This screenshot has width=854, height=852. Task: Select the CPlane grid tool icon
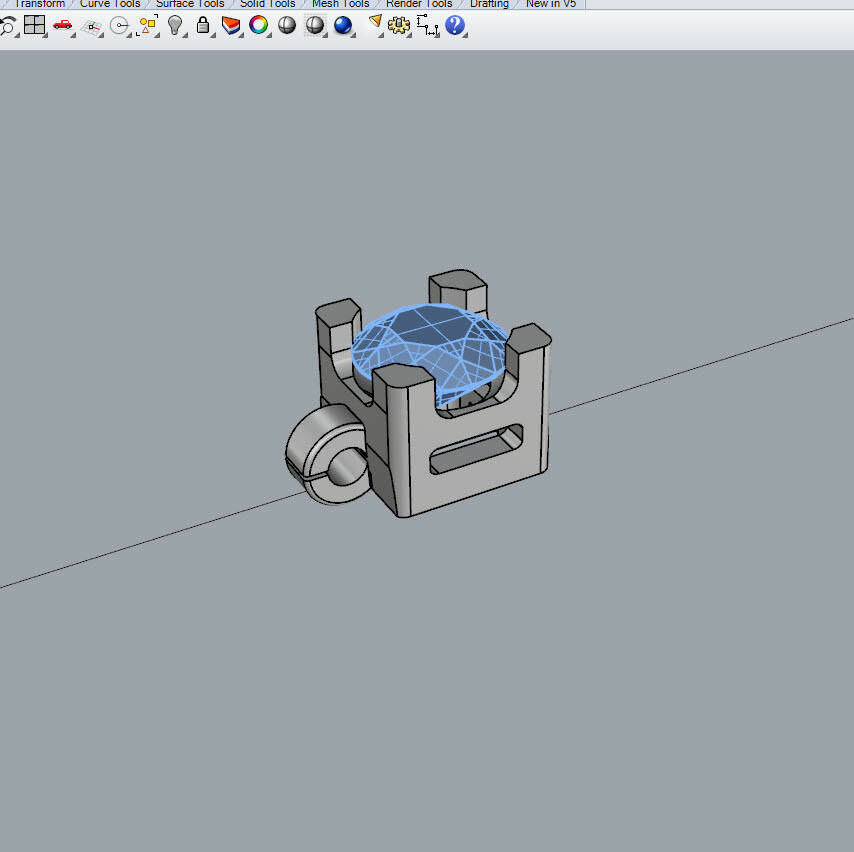(x=91, y=25)
